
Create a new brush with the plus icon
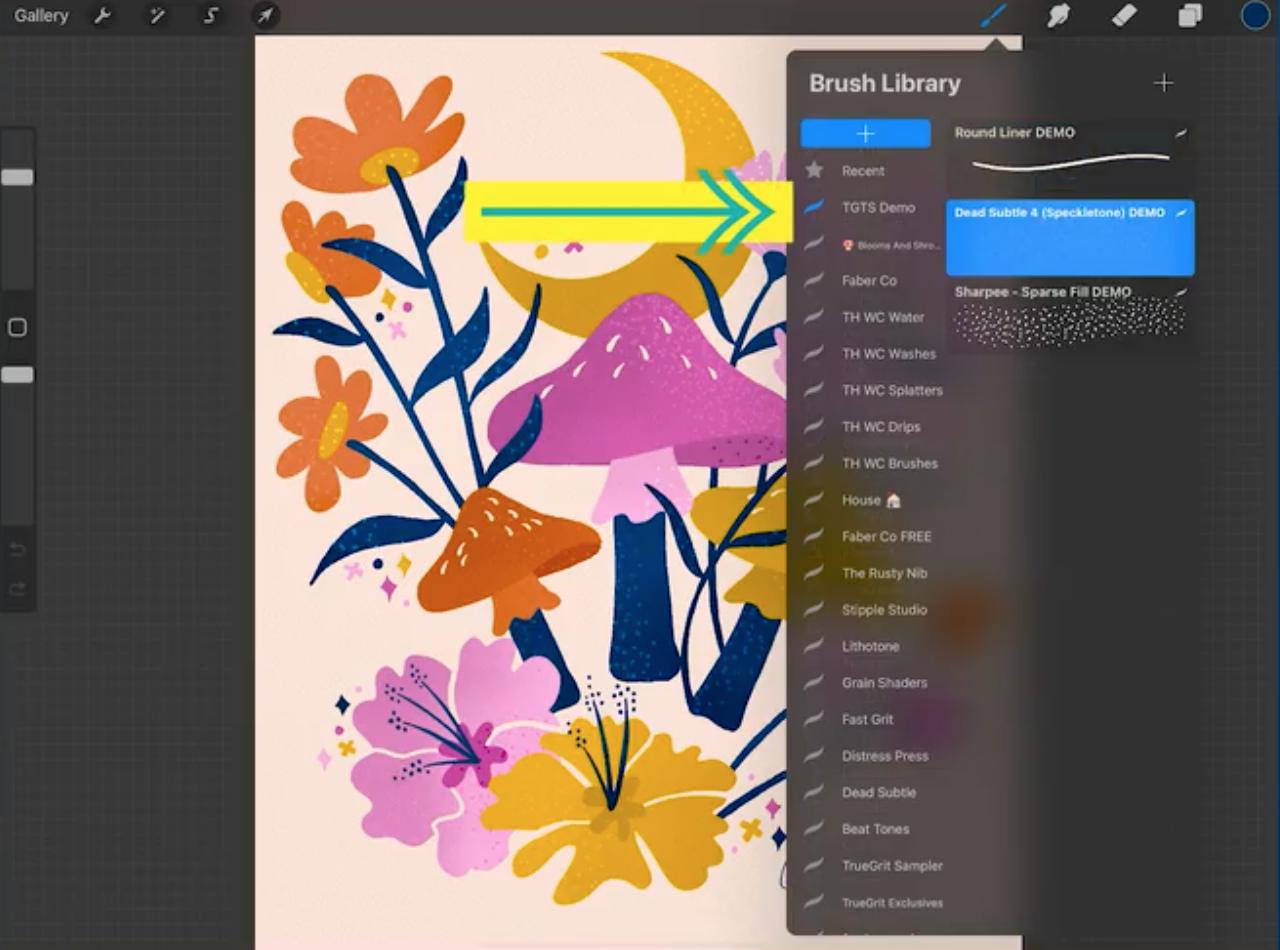click(x=1163, y=84)
